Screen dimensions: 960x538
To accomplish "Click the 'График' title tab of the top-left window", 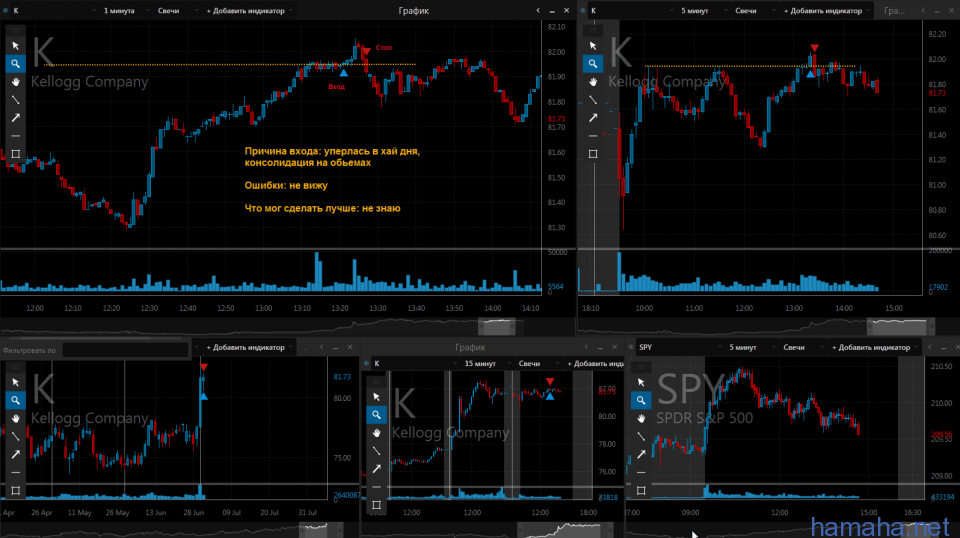I will [413, 10].
